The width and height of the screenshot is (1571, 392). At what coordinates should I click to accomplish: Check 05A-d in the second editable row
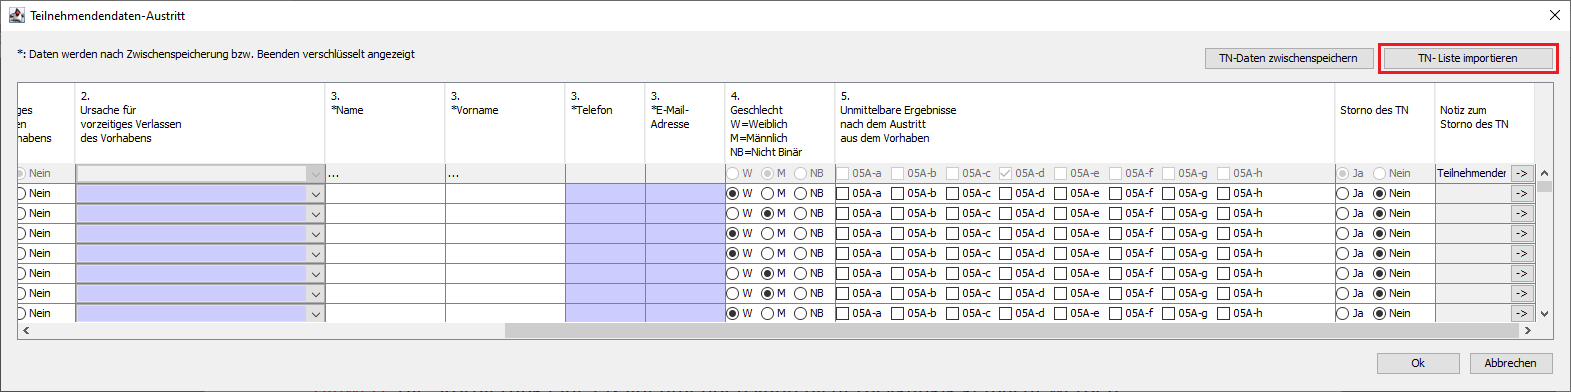[1006, 213]
